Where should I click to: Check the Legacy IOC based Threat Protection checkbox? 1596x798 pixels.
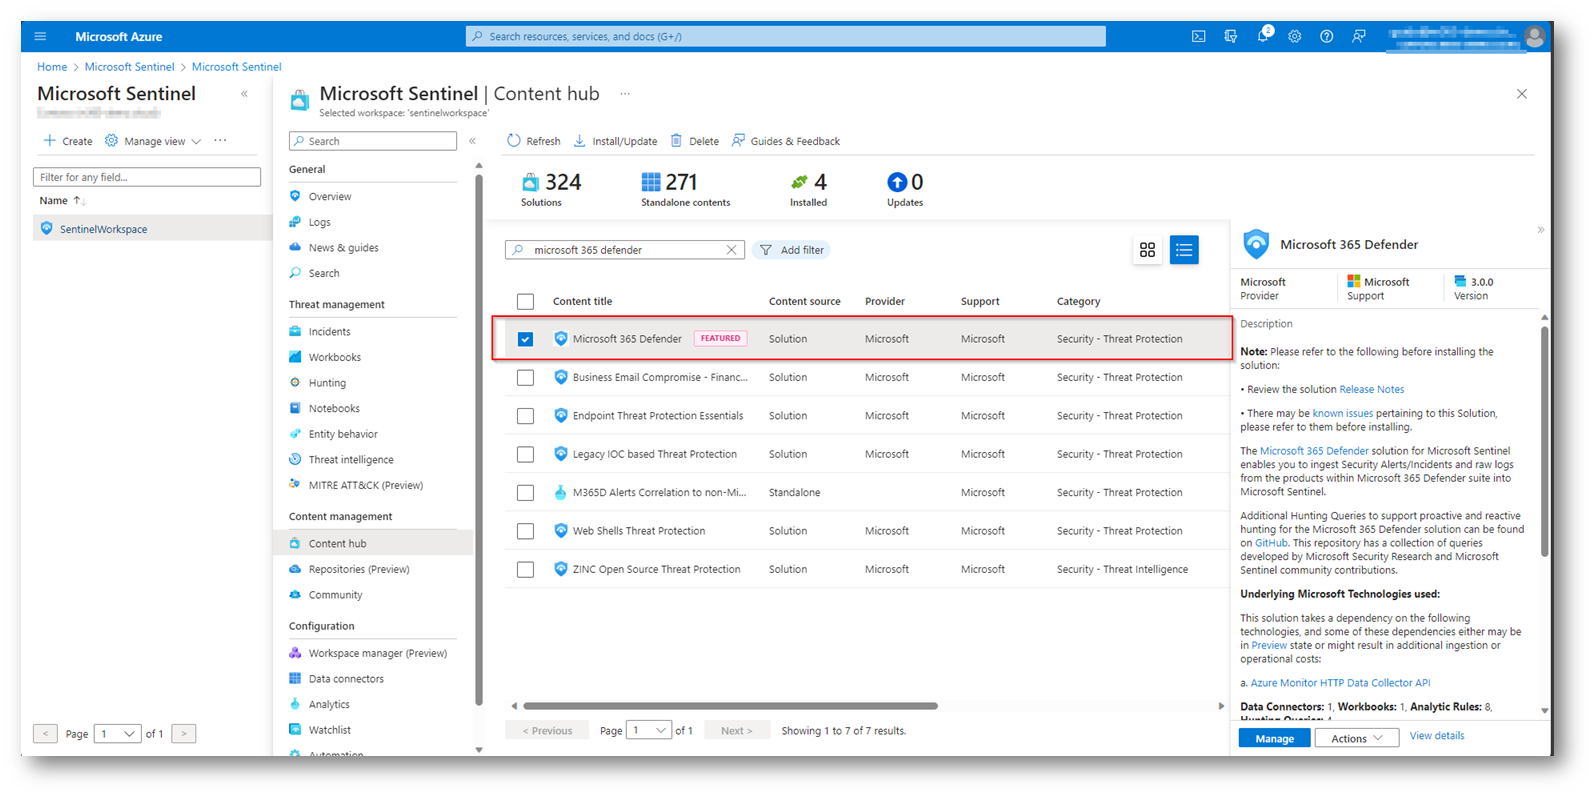coord(525,454)
